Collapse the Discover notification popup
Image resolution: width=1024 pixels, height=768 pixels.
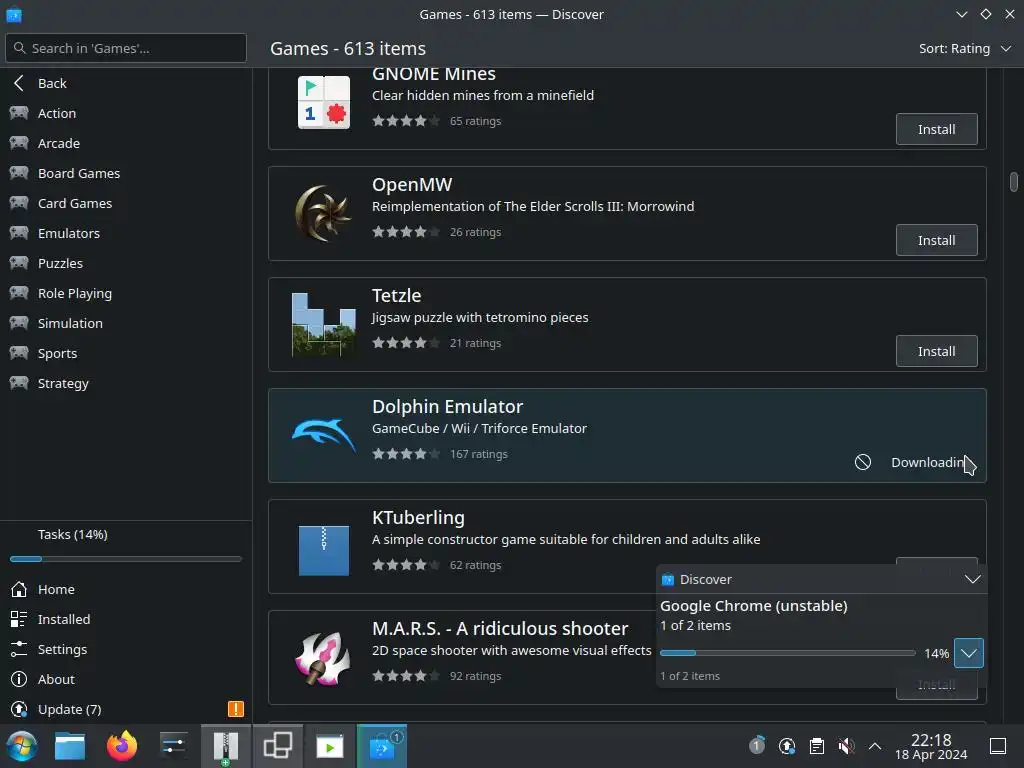tap(972, 579)
